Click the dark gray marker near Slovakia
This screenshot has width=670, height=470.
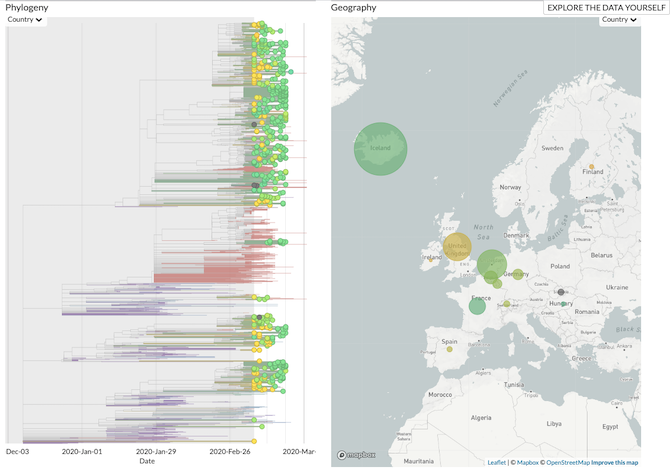tap(562, 292)
